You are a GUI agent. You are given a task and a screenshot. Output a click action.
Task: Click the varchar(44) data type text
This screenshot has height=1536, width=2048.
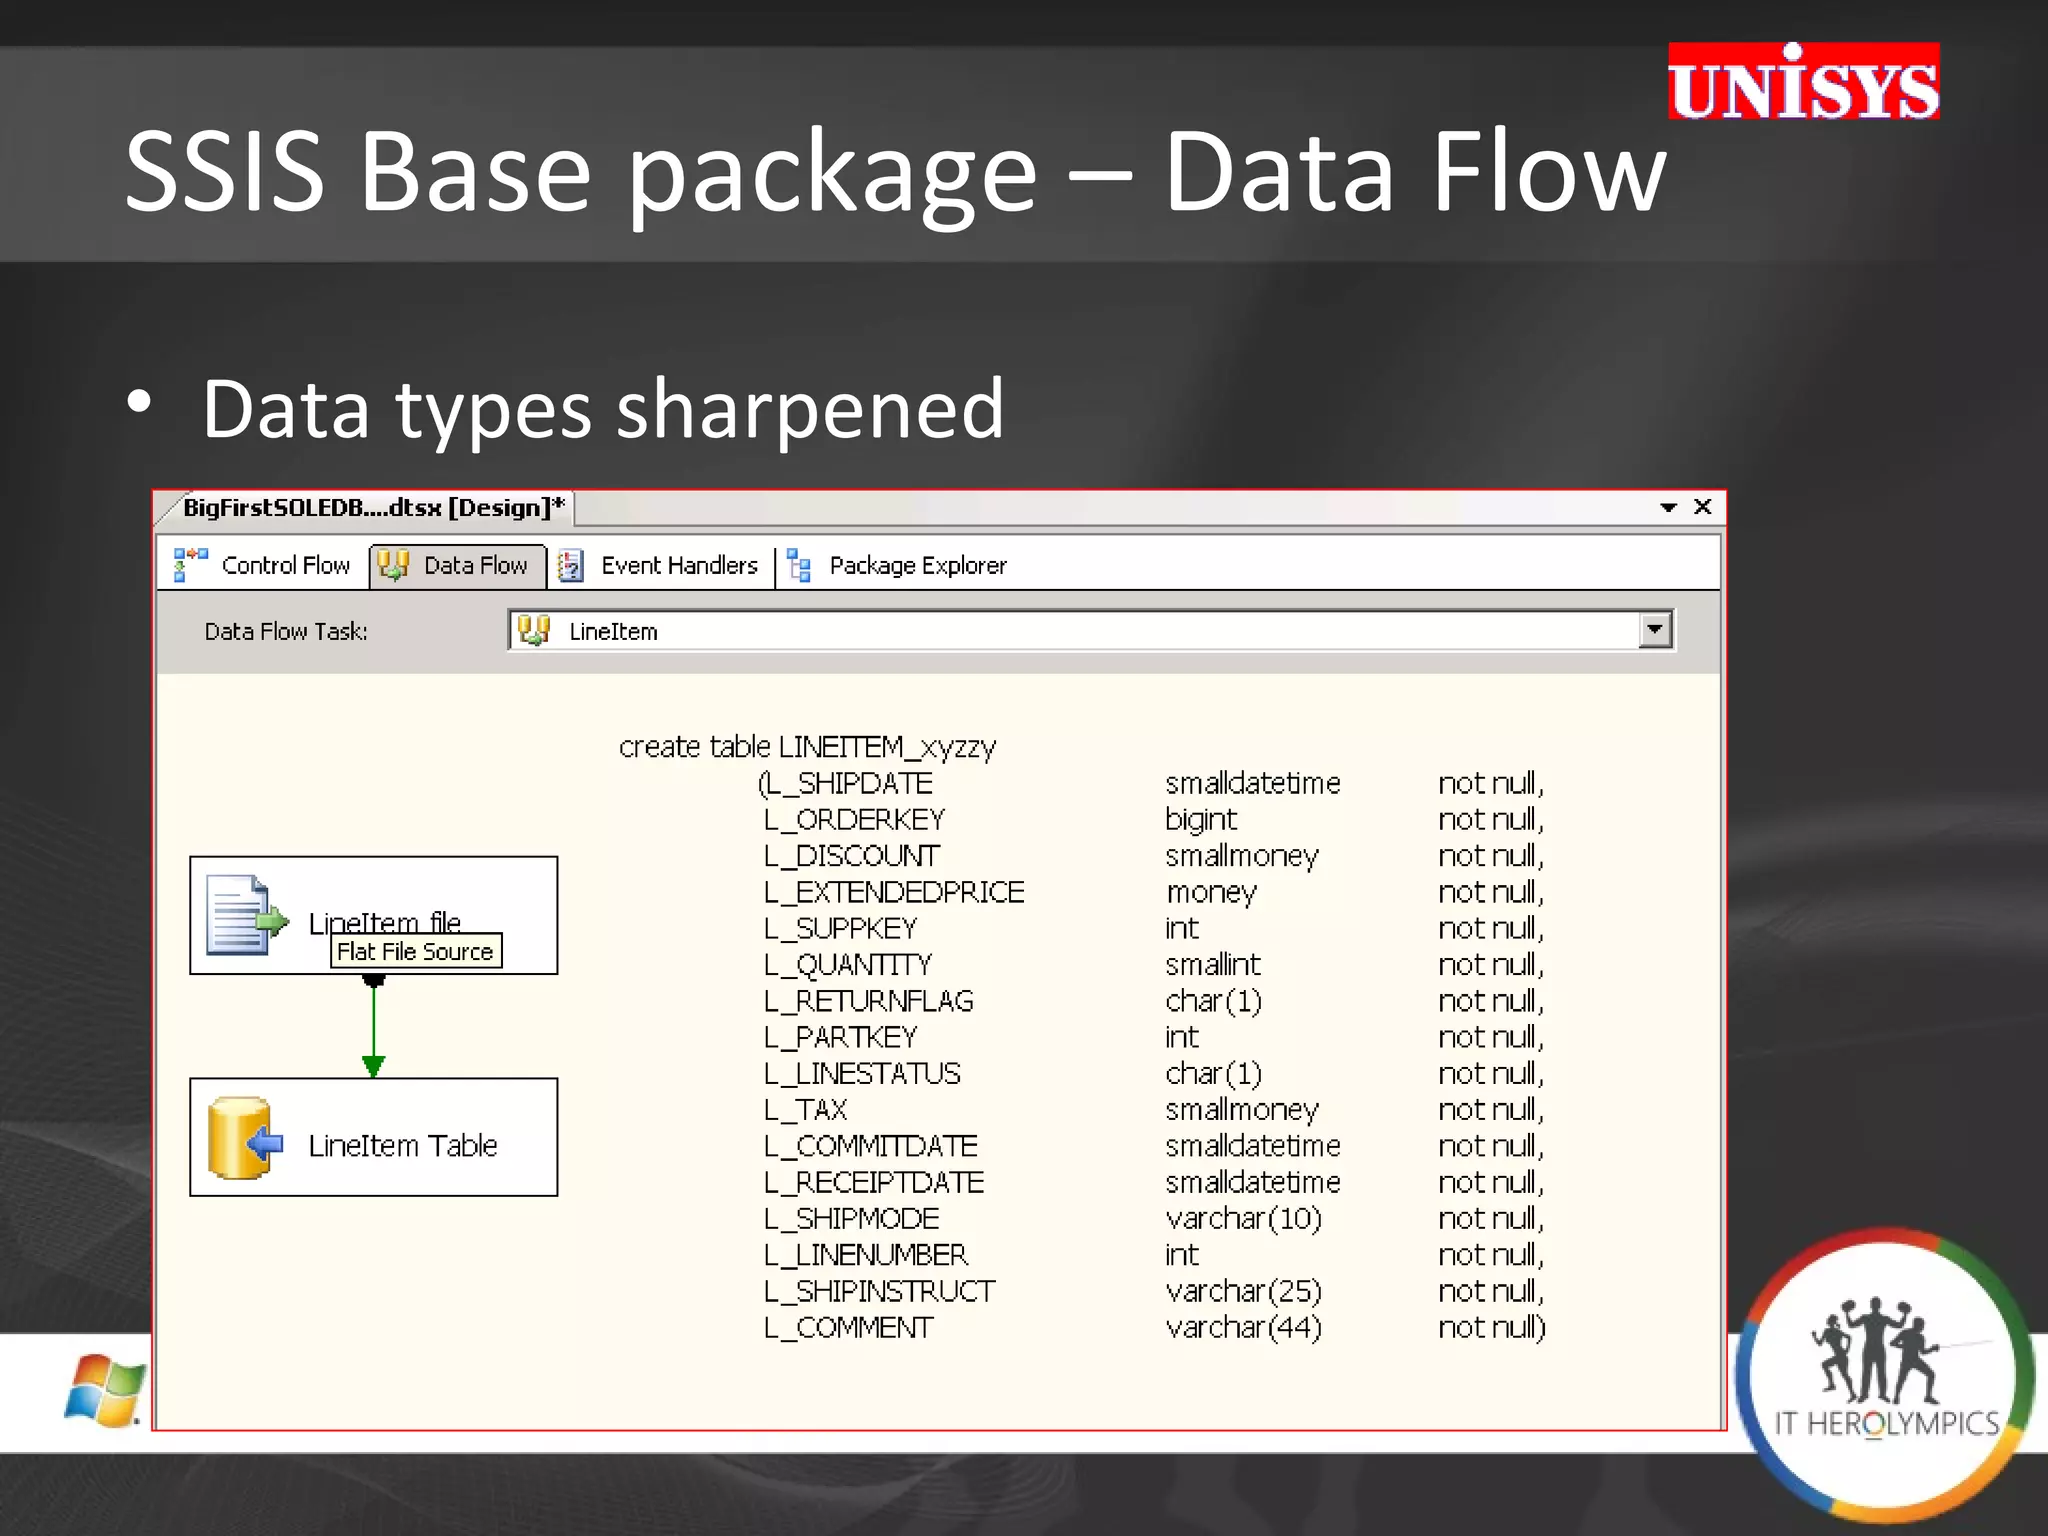[1244, 1328]
